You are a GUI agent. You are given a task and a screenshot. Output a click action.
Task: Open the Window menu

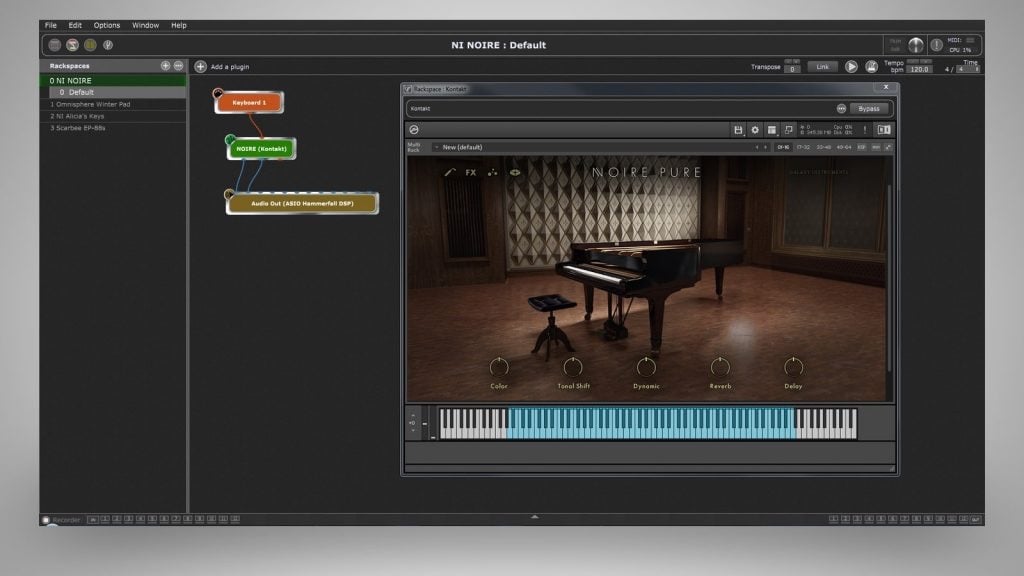tap(145, 25)
